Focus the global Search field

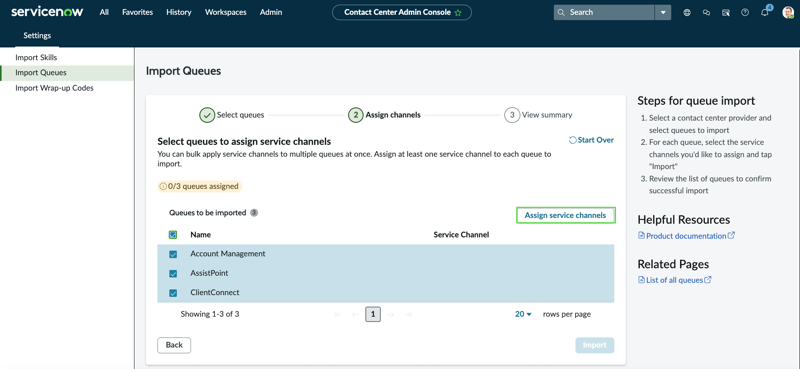(604, 13)
